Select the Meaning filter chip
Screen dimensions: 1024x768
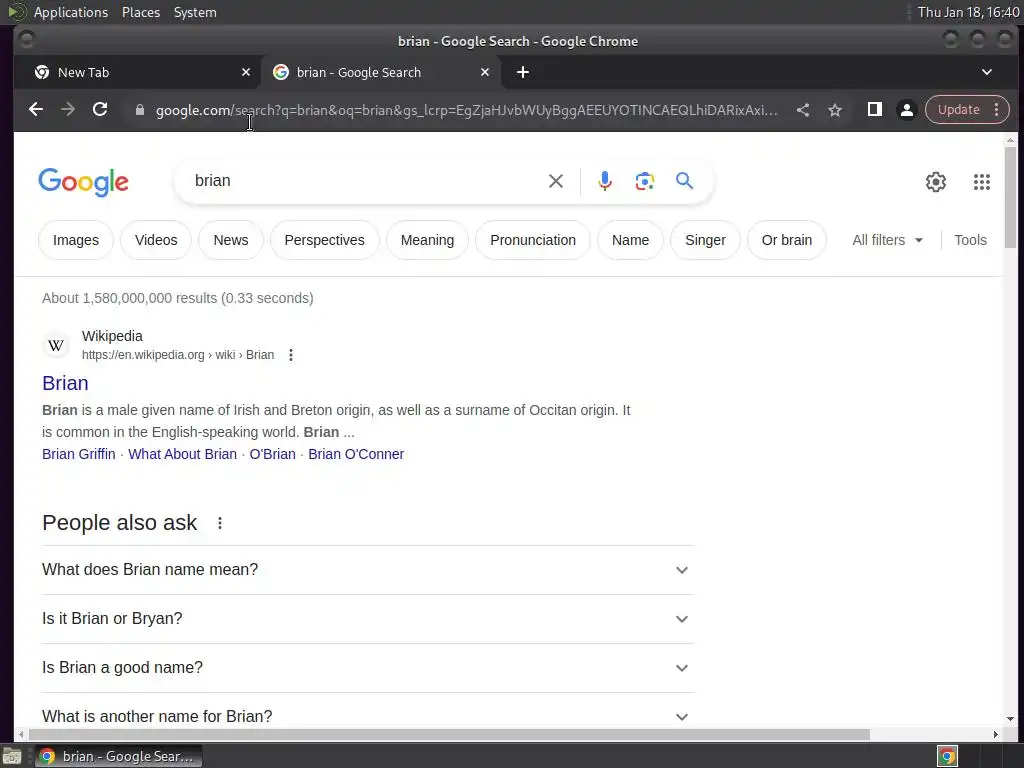pyautogui.click(x=427, y=240)
